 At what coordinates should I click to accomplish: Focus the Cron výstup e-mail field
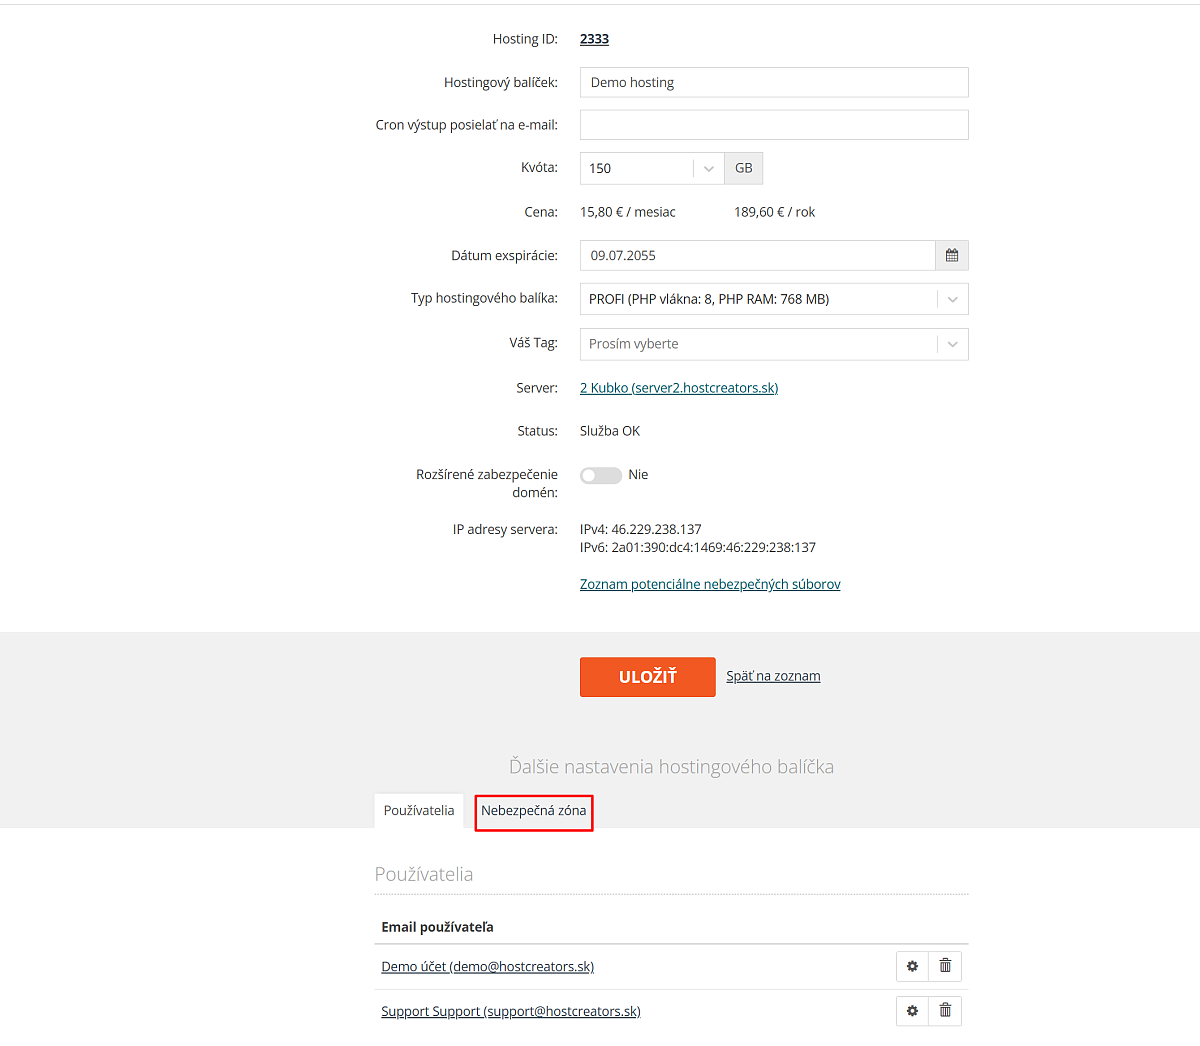pos(774,125)
